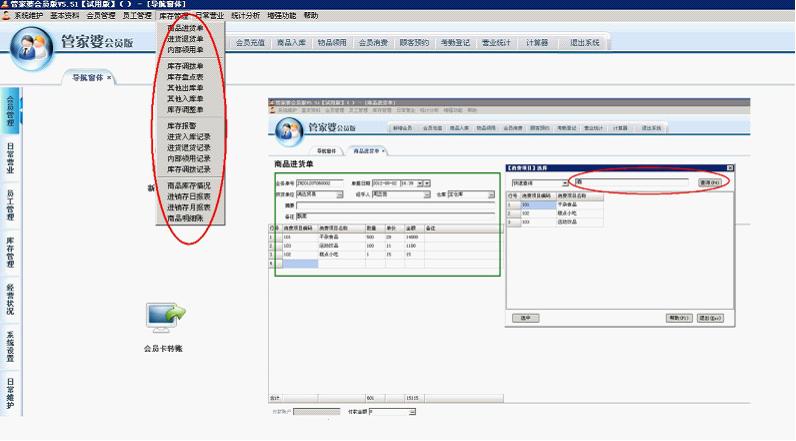Open the 增强功能 menu

[x=281, y=16]
